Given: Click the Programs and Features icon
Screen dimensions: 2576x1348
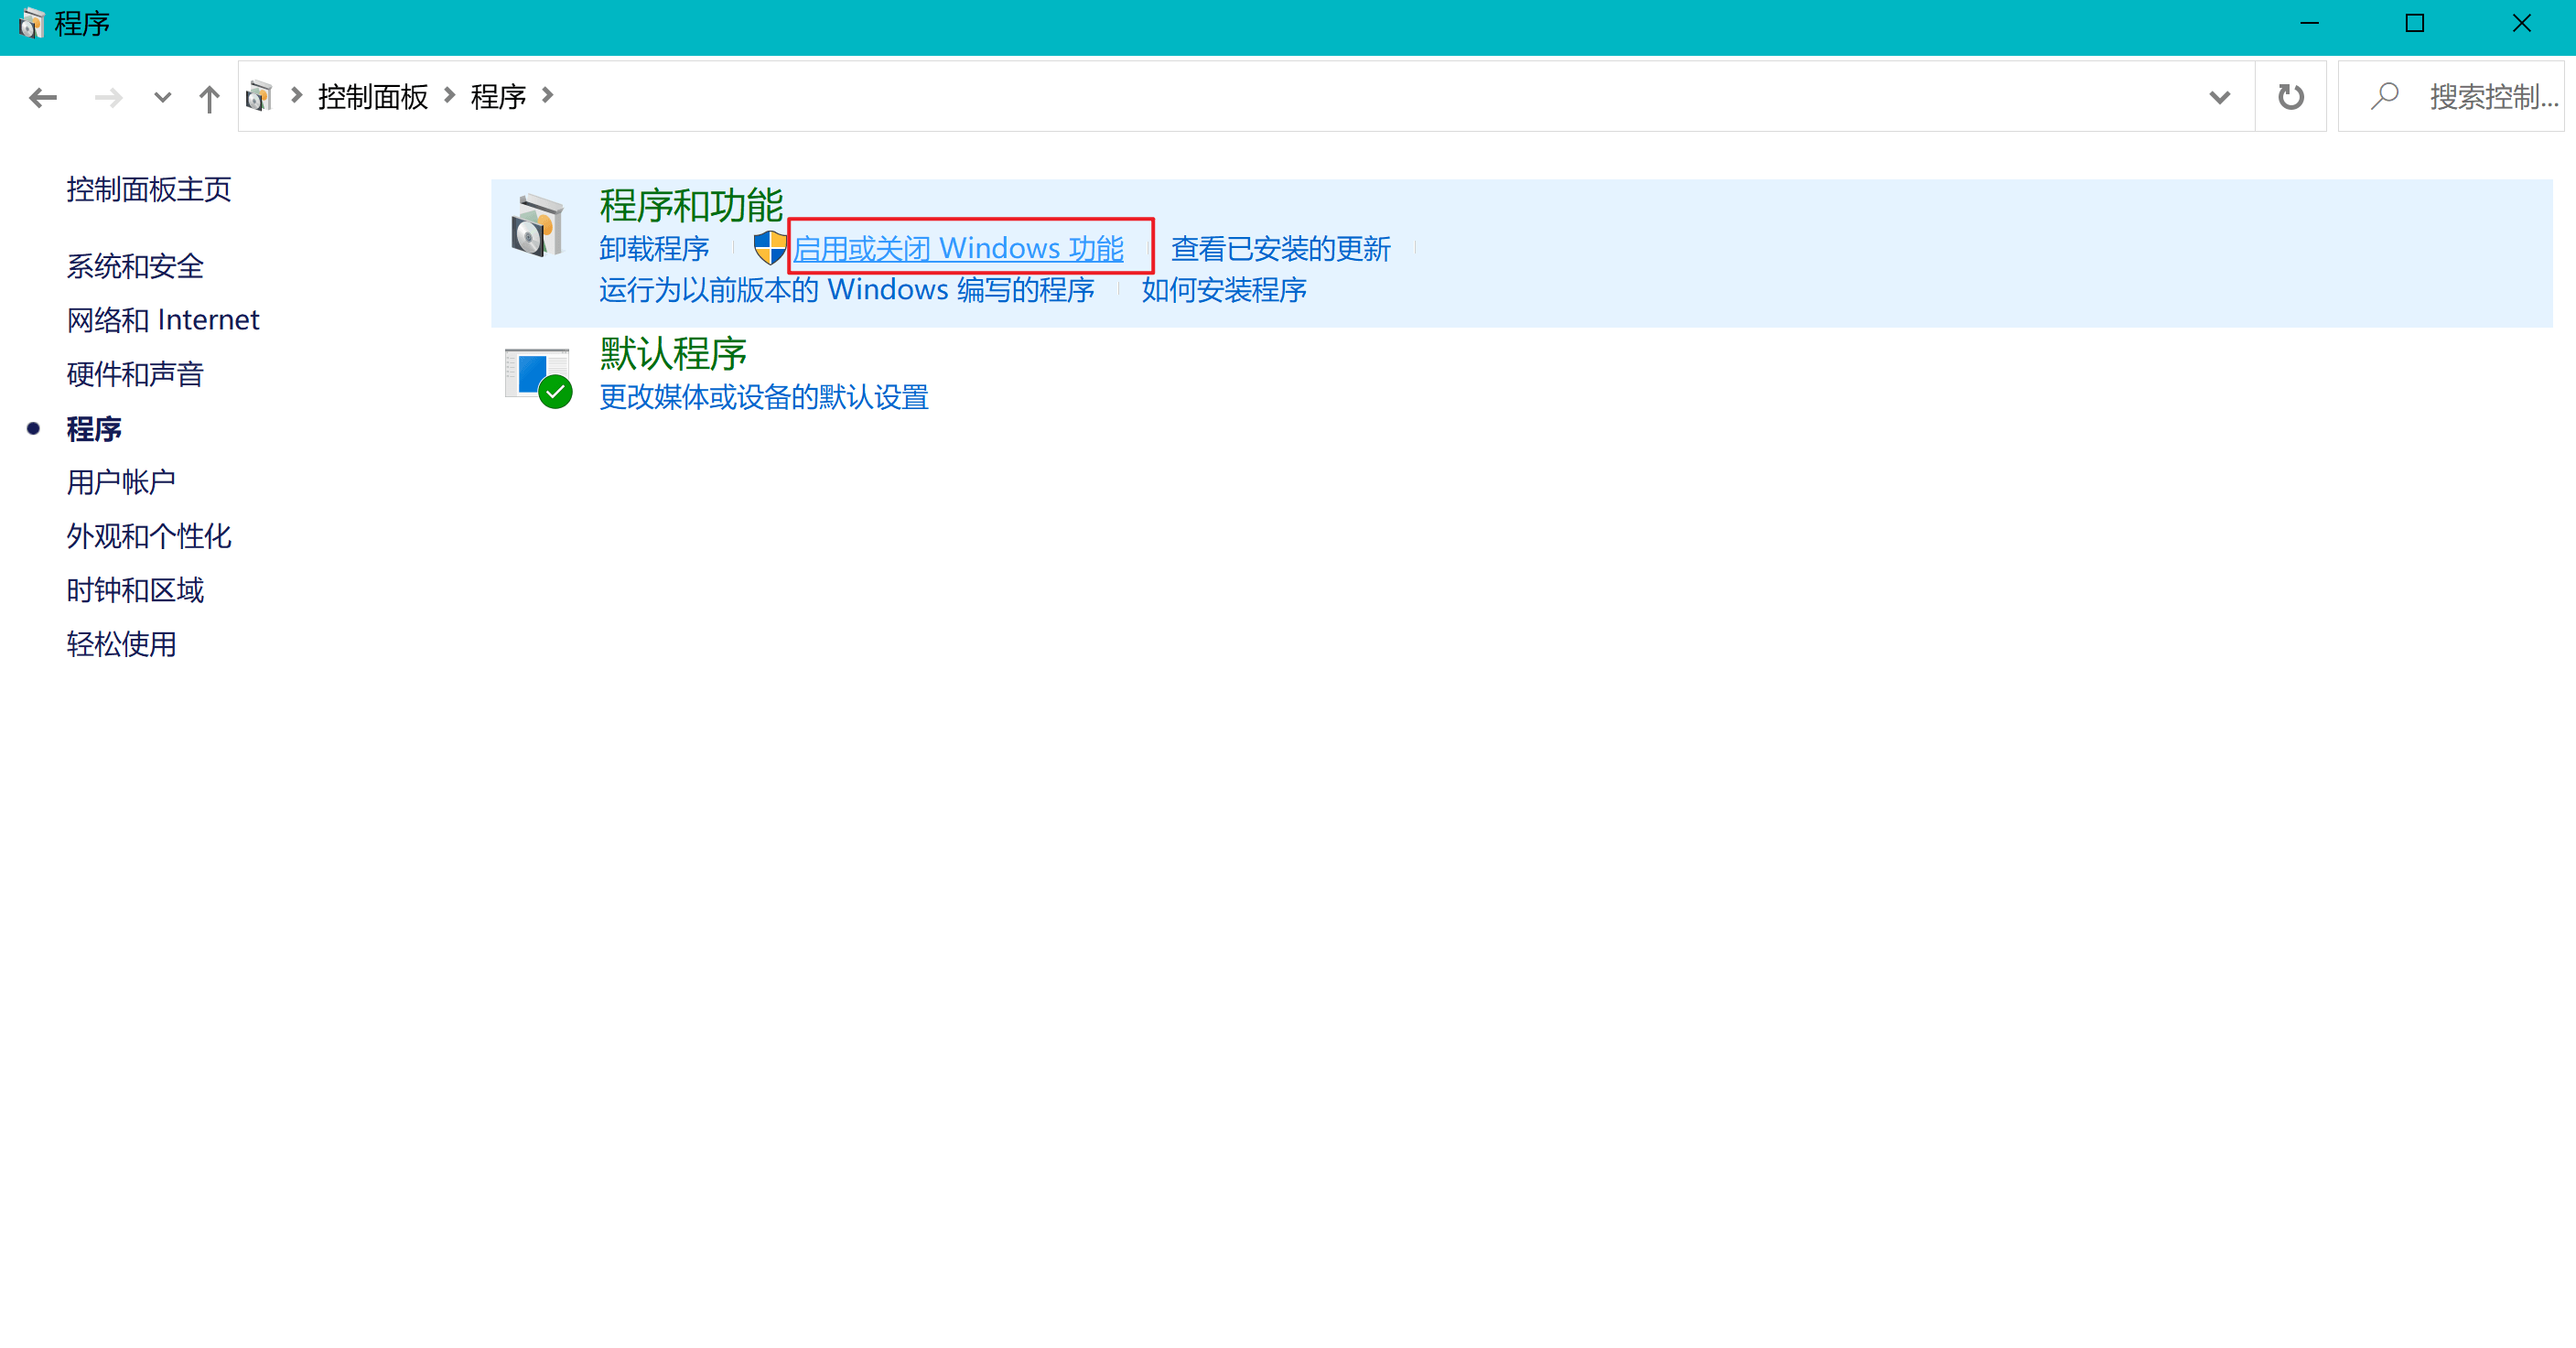Looking at the screenshot, I should pyautogui.click(x=537, y=226).
